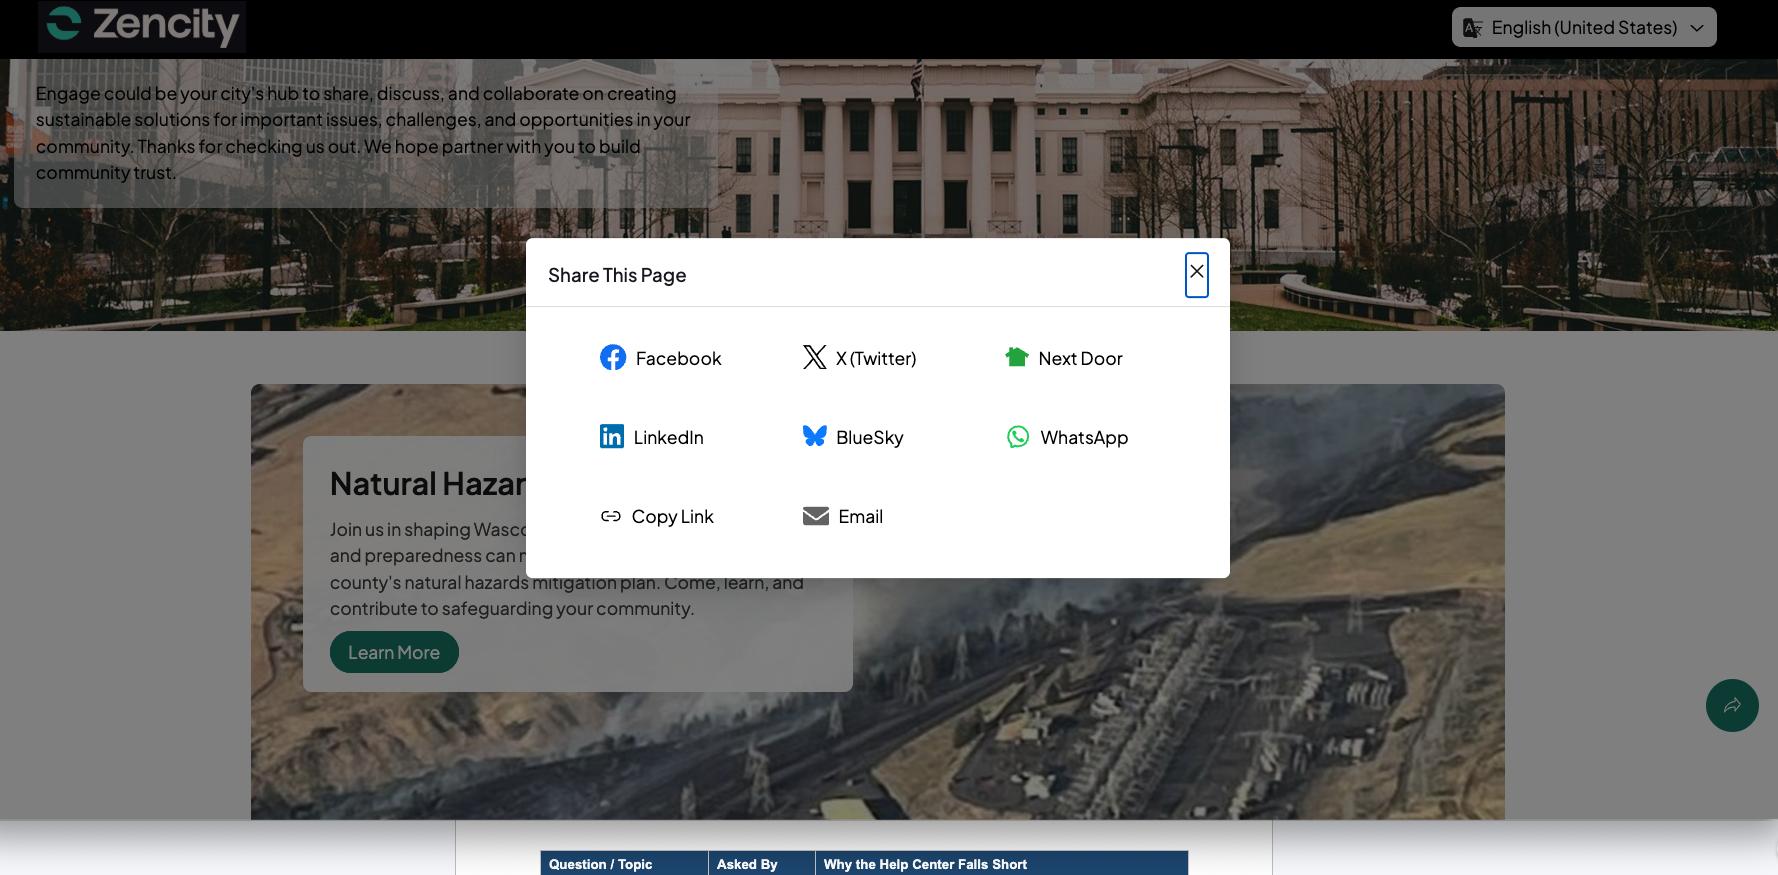Image resolution: width=1778 pixels, height=875 pixels.
Task: Click the BlueSky butterfly icon
Action: (814, 437)
